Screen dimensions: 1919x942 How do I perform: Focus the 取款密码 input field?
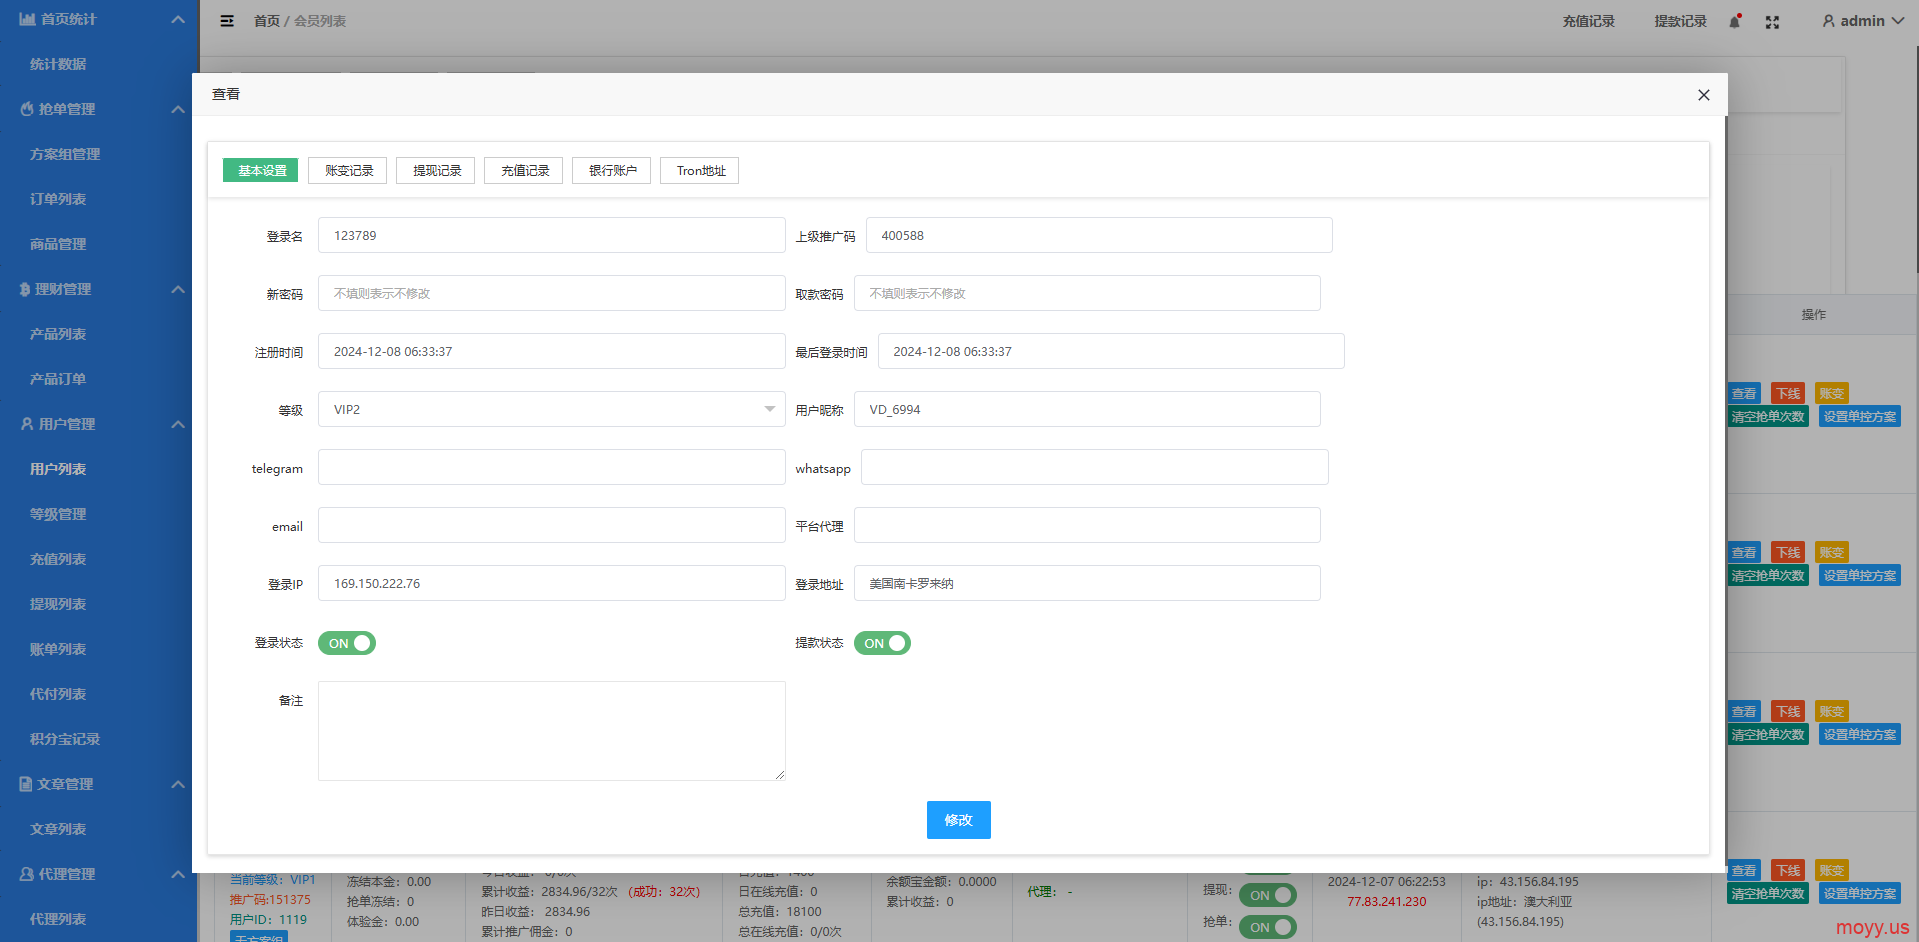[1087, 293]
